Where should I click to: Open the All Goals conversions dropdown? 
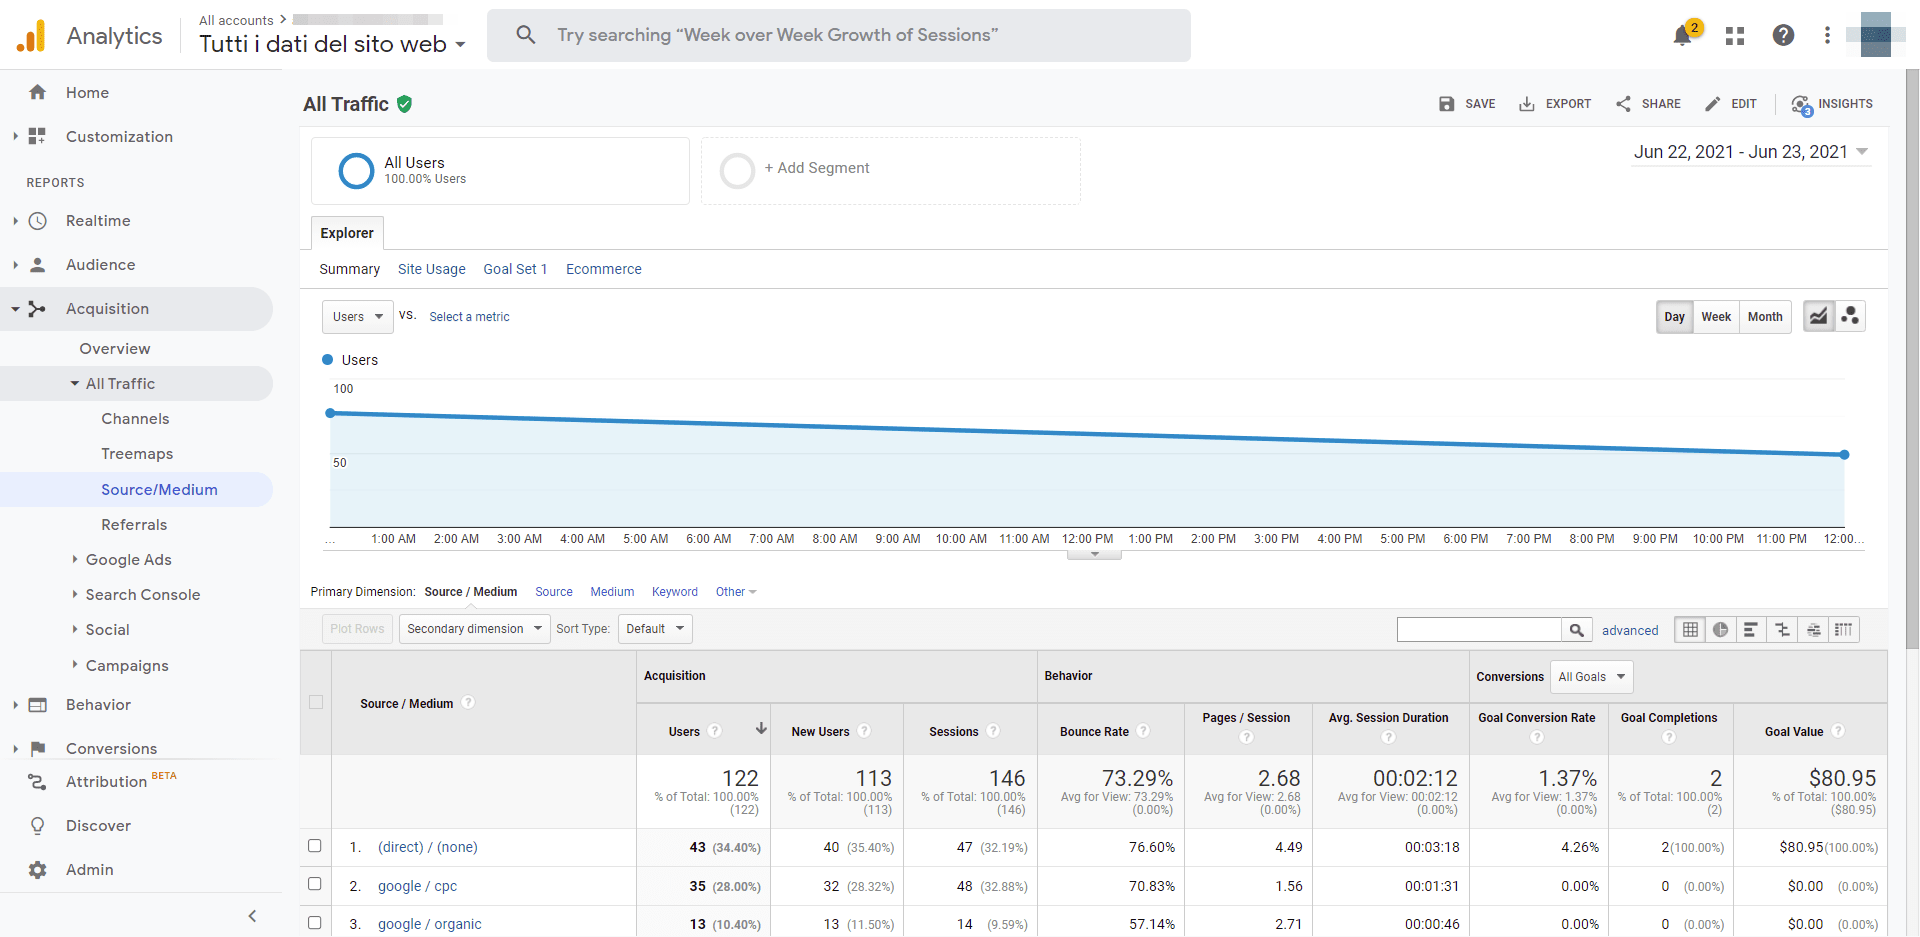[1591, 677]
